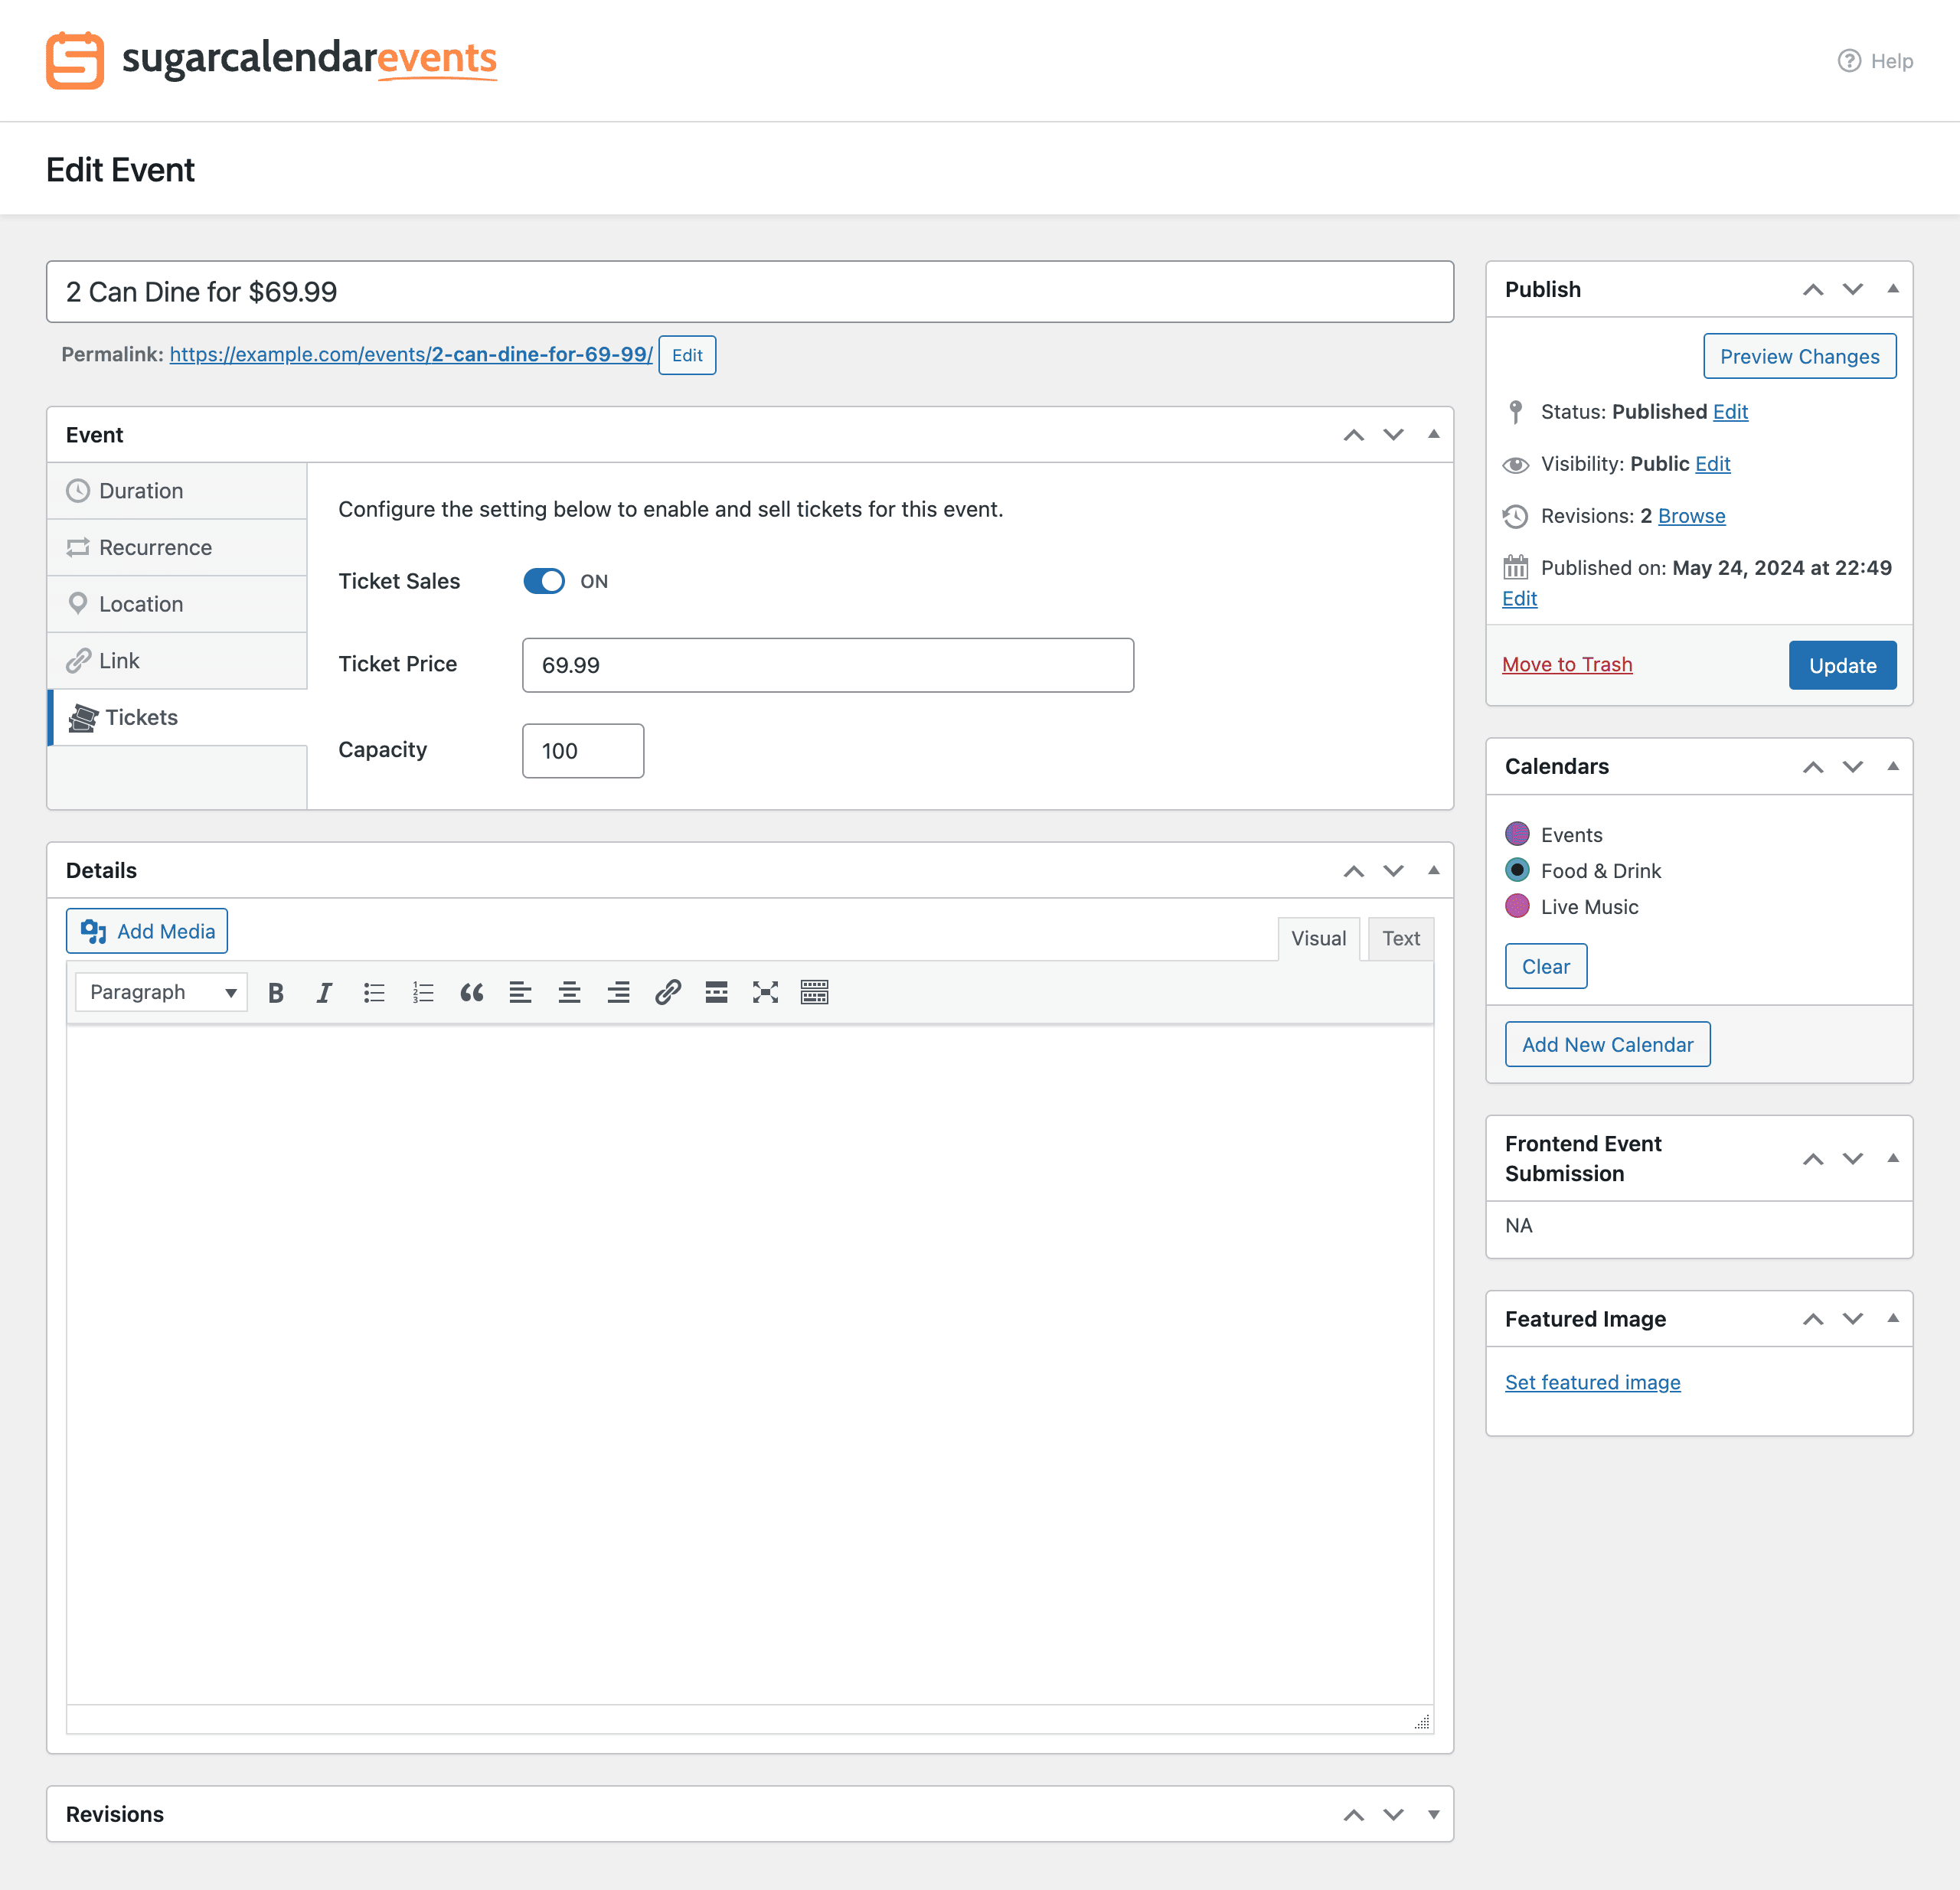This screenshot has height=1890, width=1960.
Task: Click the Update button
Action: (1842, 665)
